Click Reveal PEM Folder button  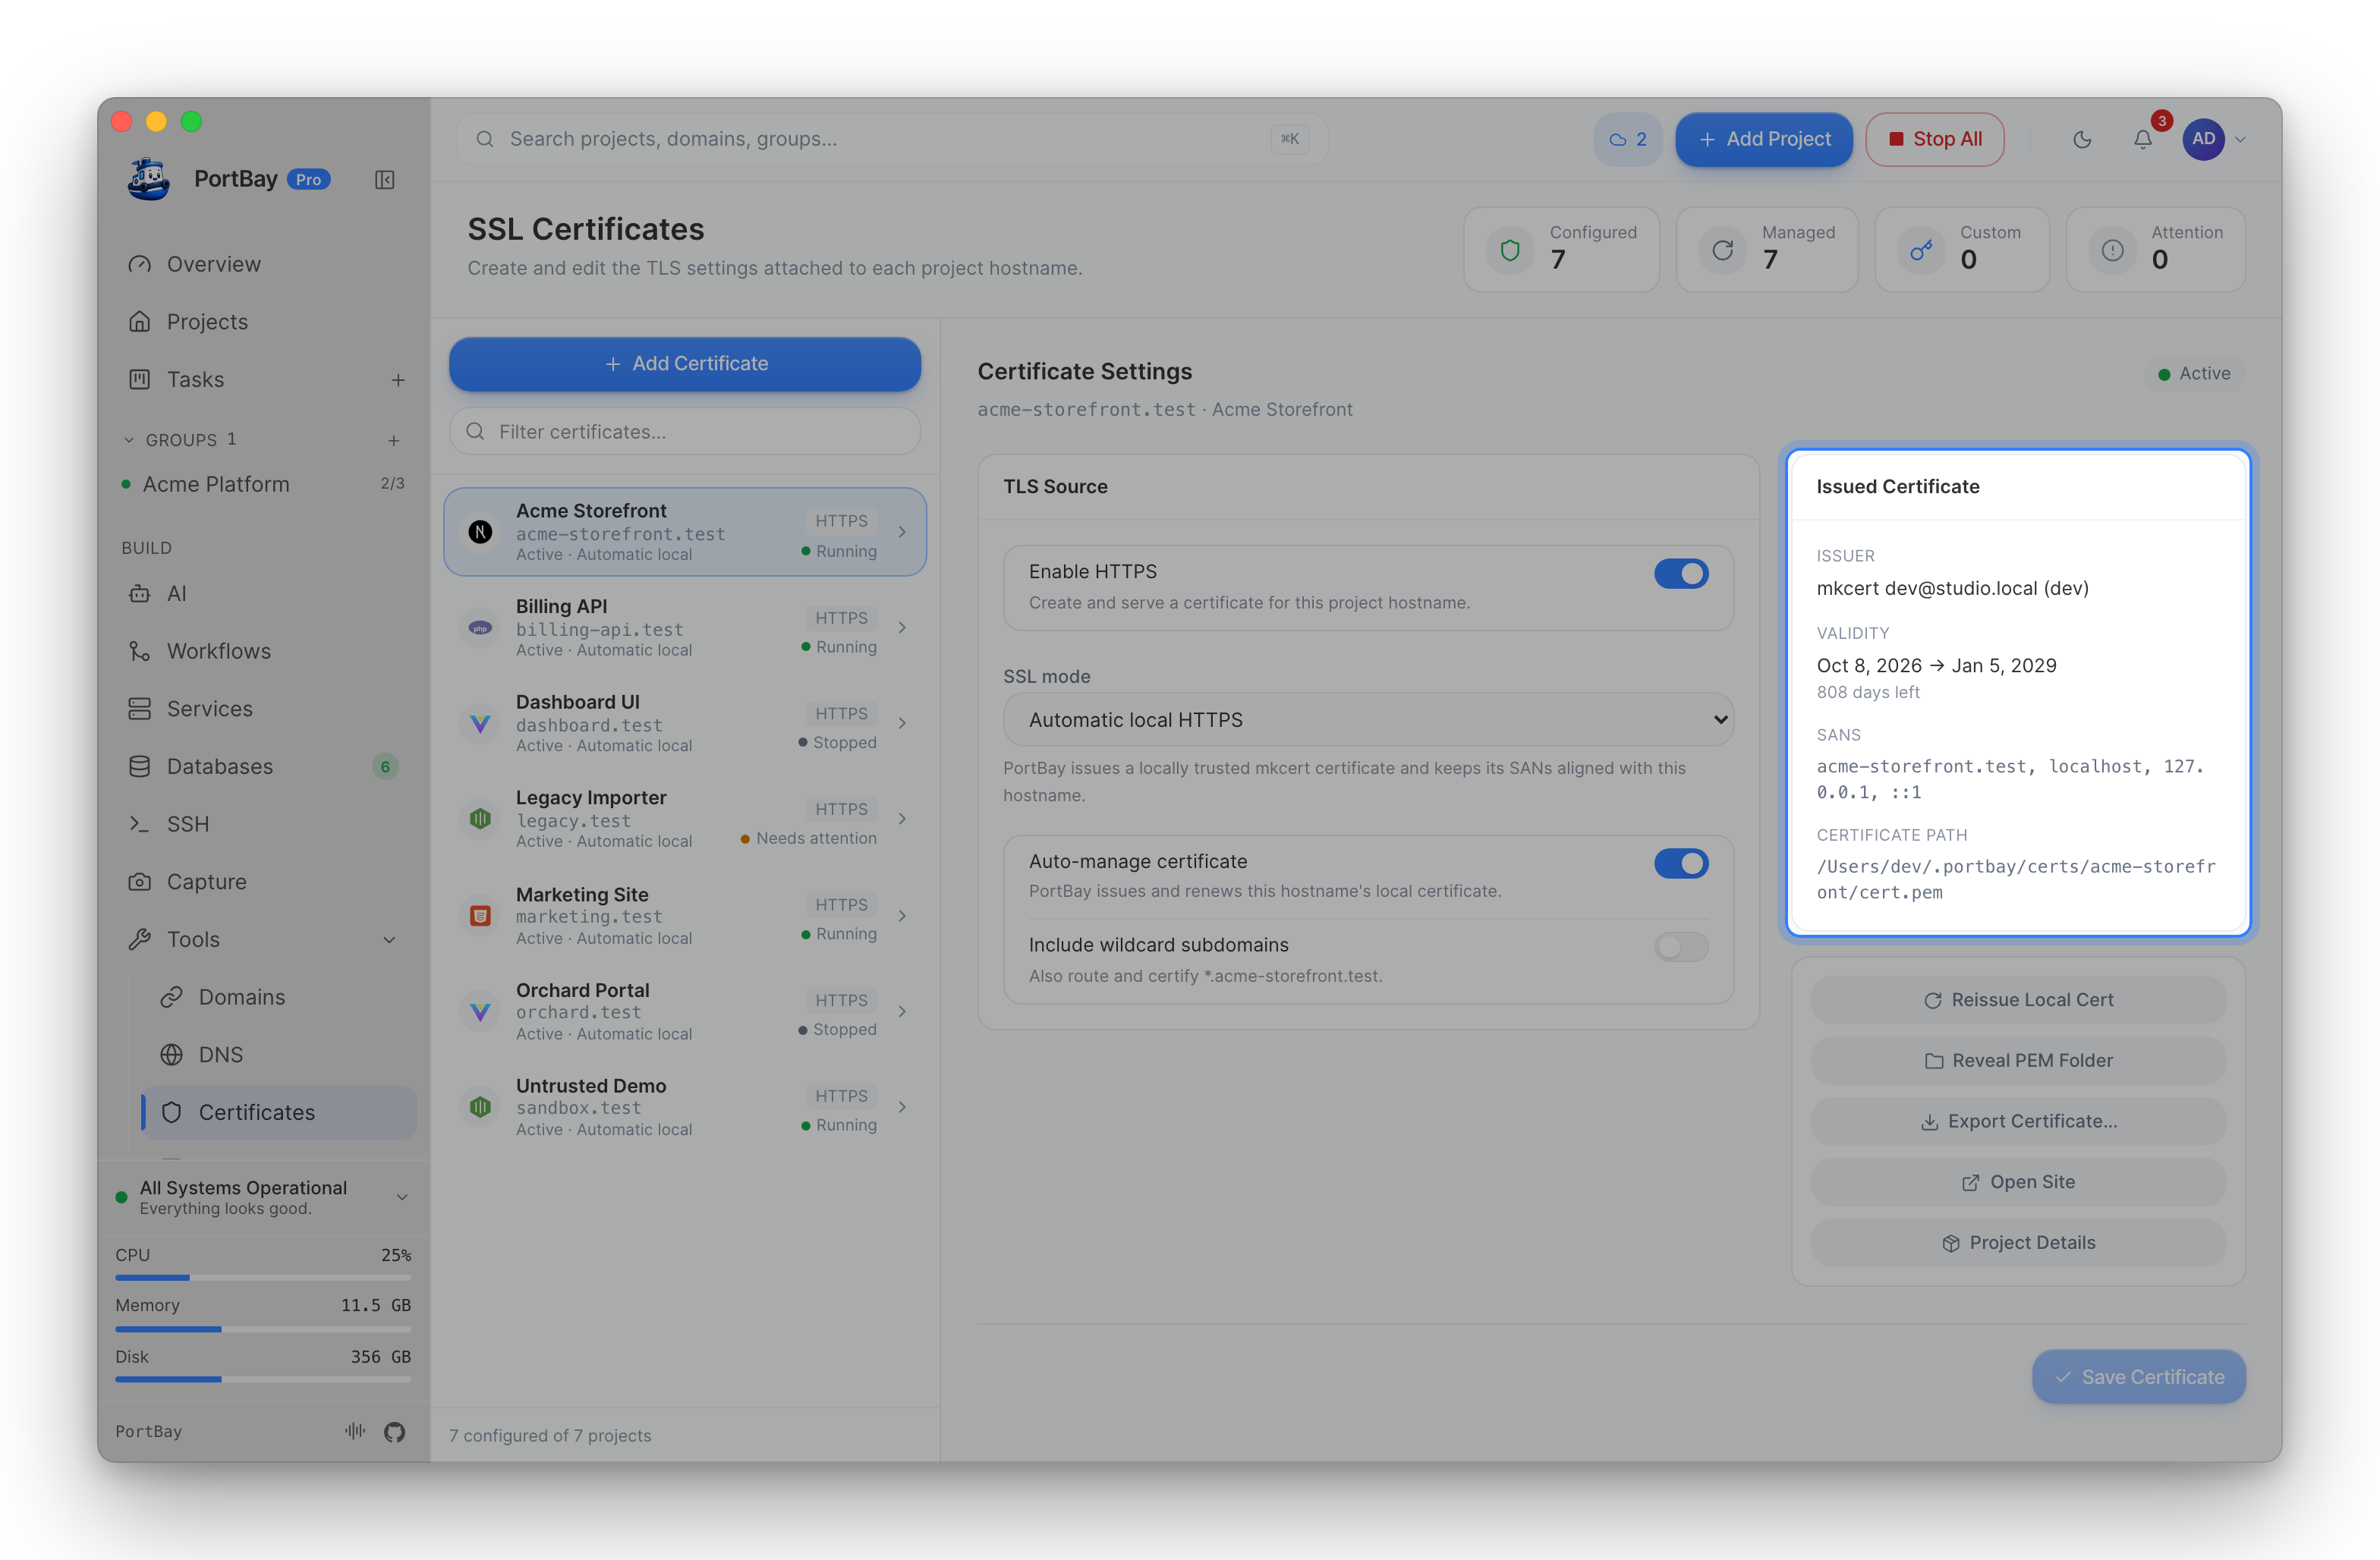pyautogui.click(x=2018, y=1061)
